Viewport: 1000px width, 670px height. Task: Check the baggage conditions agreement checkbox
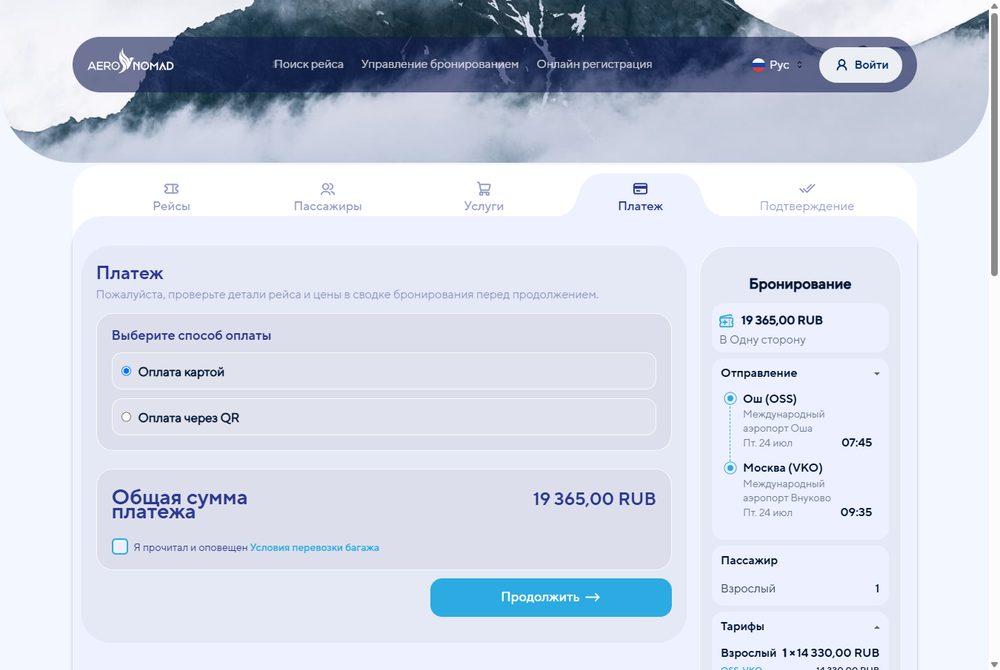pos(120,546)
